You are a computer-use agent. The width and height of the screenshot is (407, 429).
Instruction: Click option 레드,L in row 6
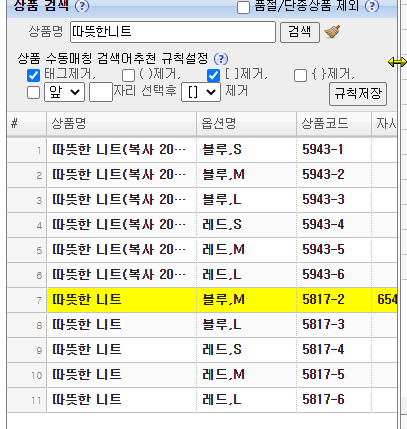[x=247, y=275]
